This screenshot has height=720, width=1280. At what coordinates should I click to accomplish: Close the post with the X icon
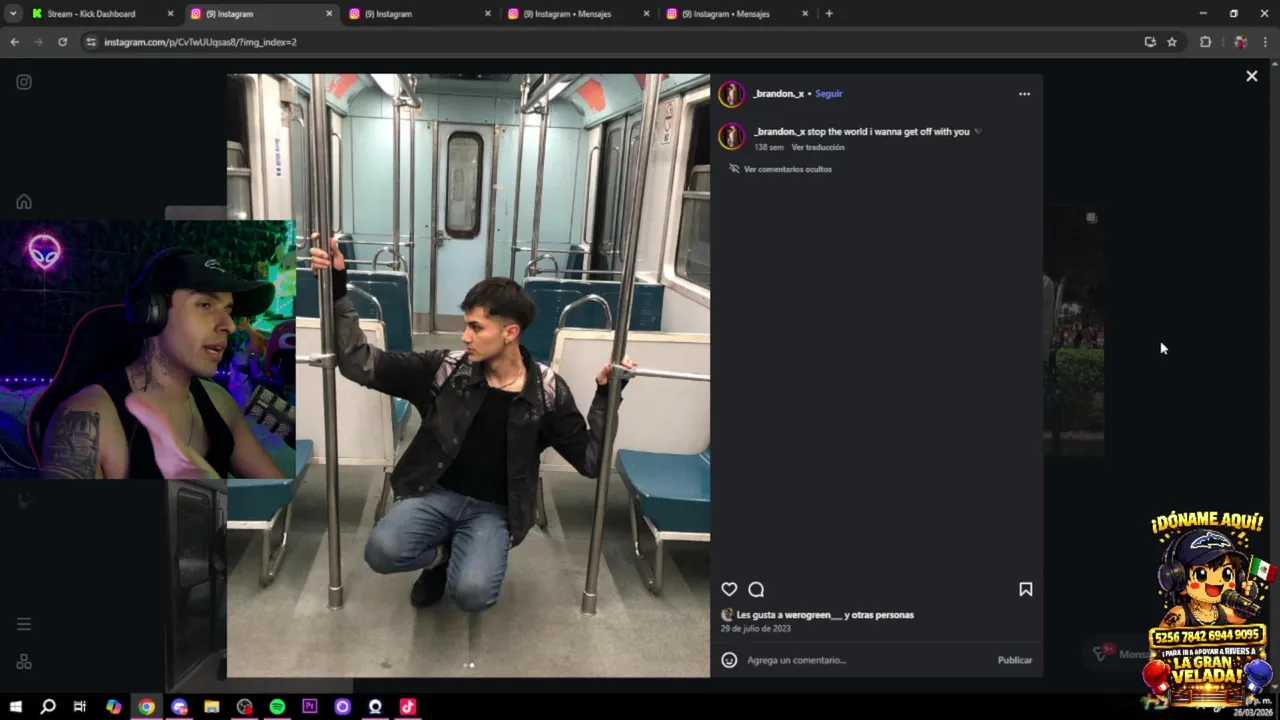1251,76
